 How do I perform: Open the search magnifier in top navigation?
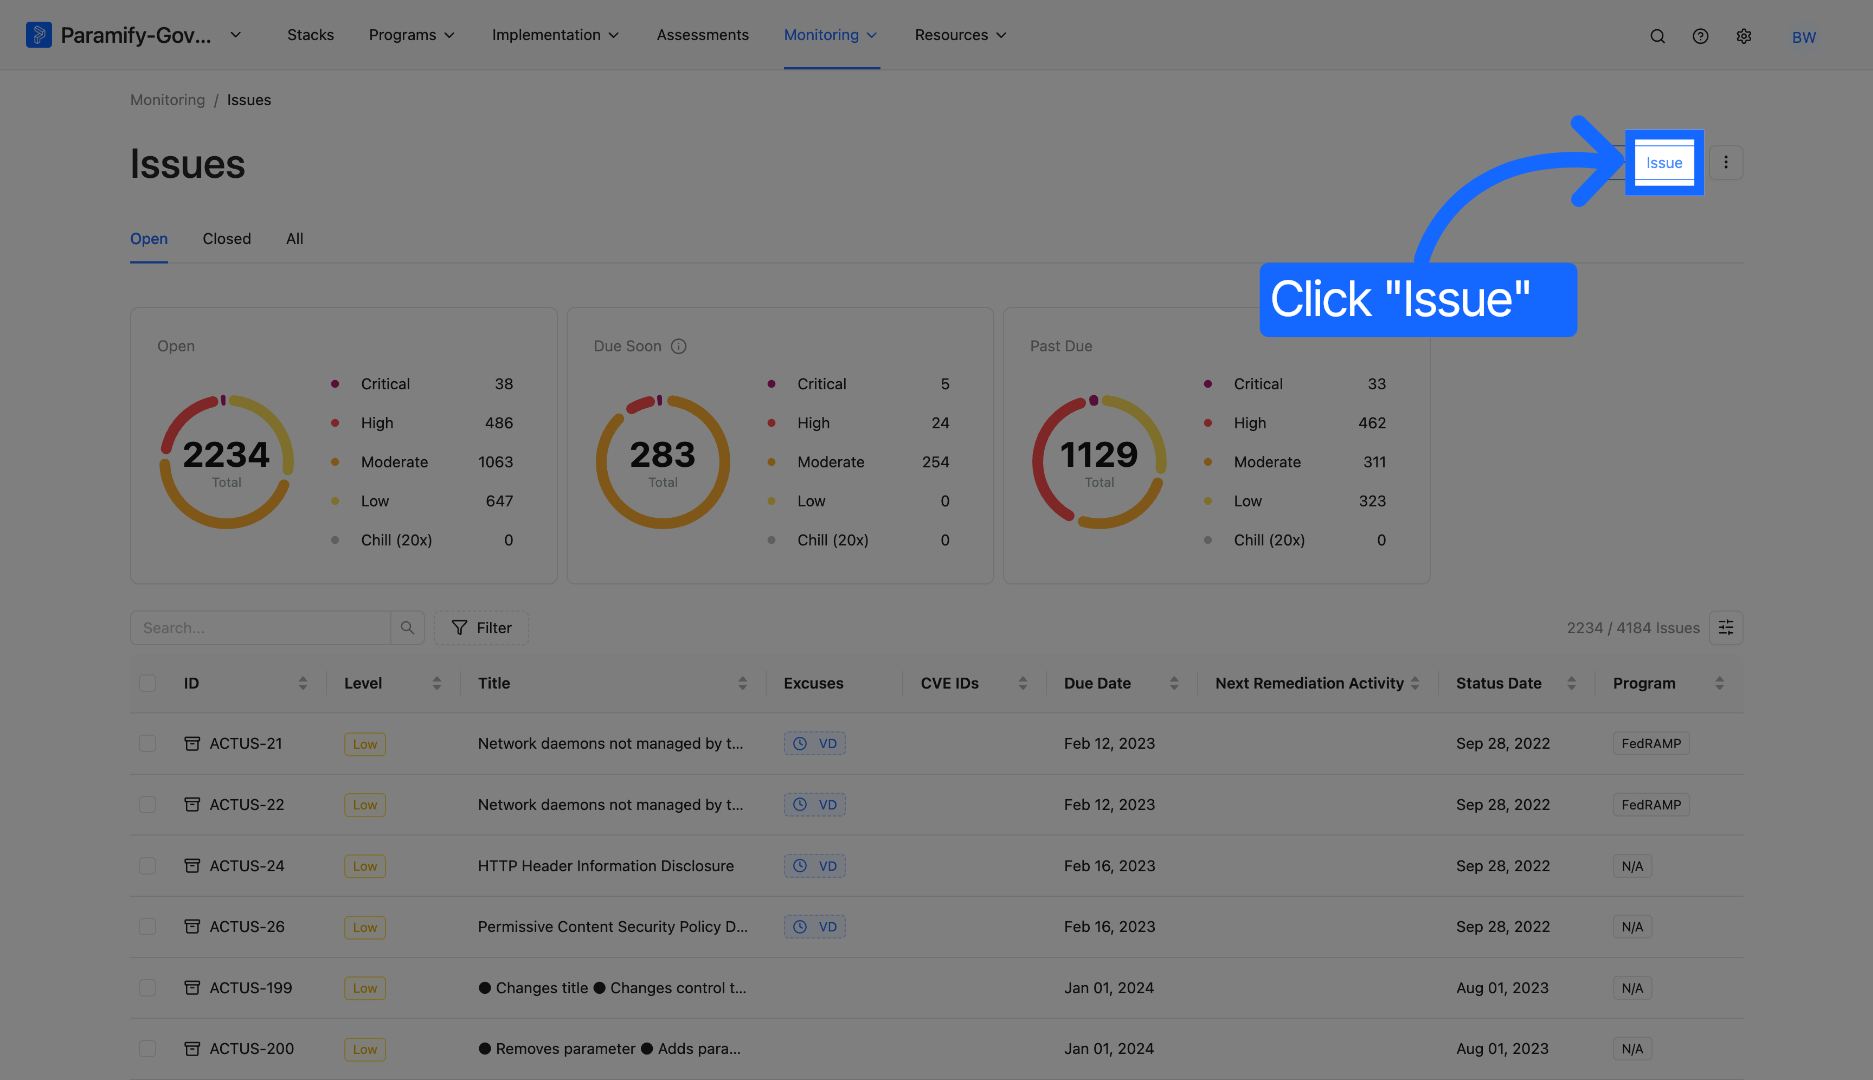[x=1657, y=36]
